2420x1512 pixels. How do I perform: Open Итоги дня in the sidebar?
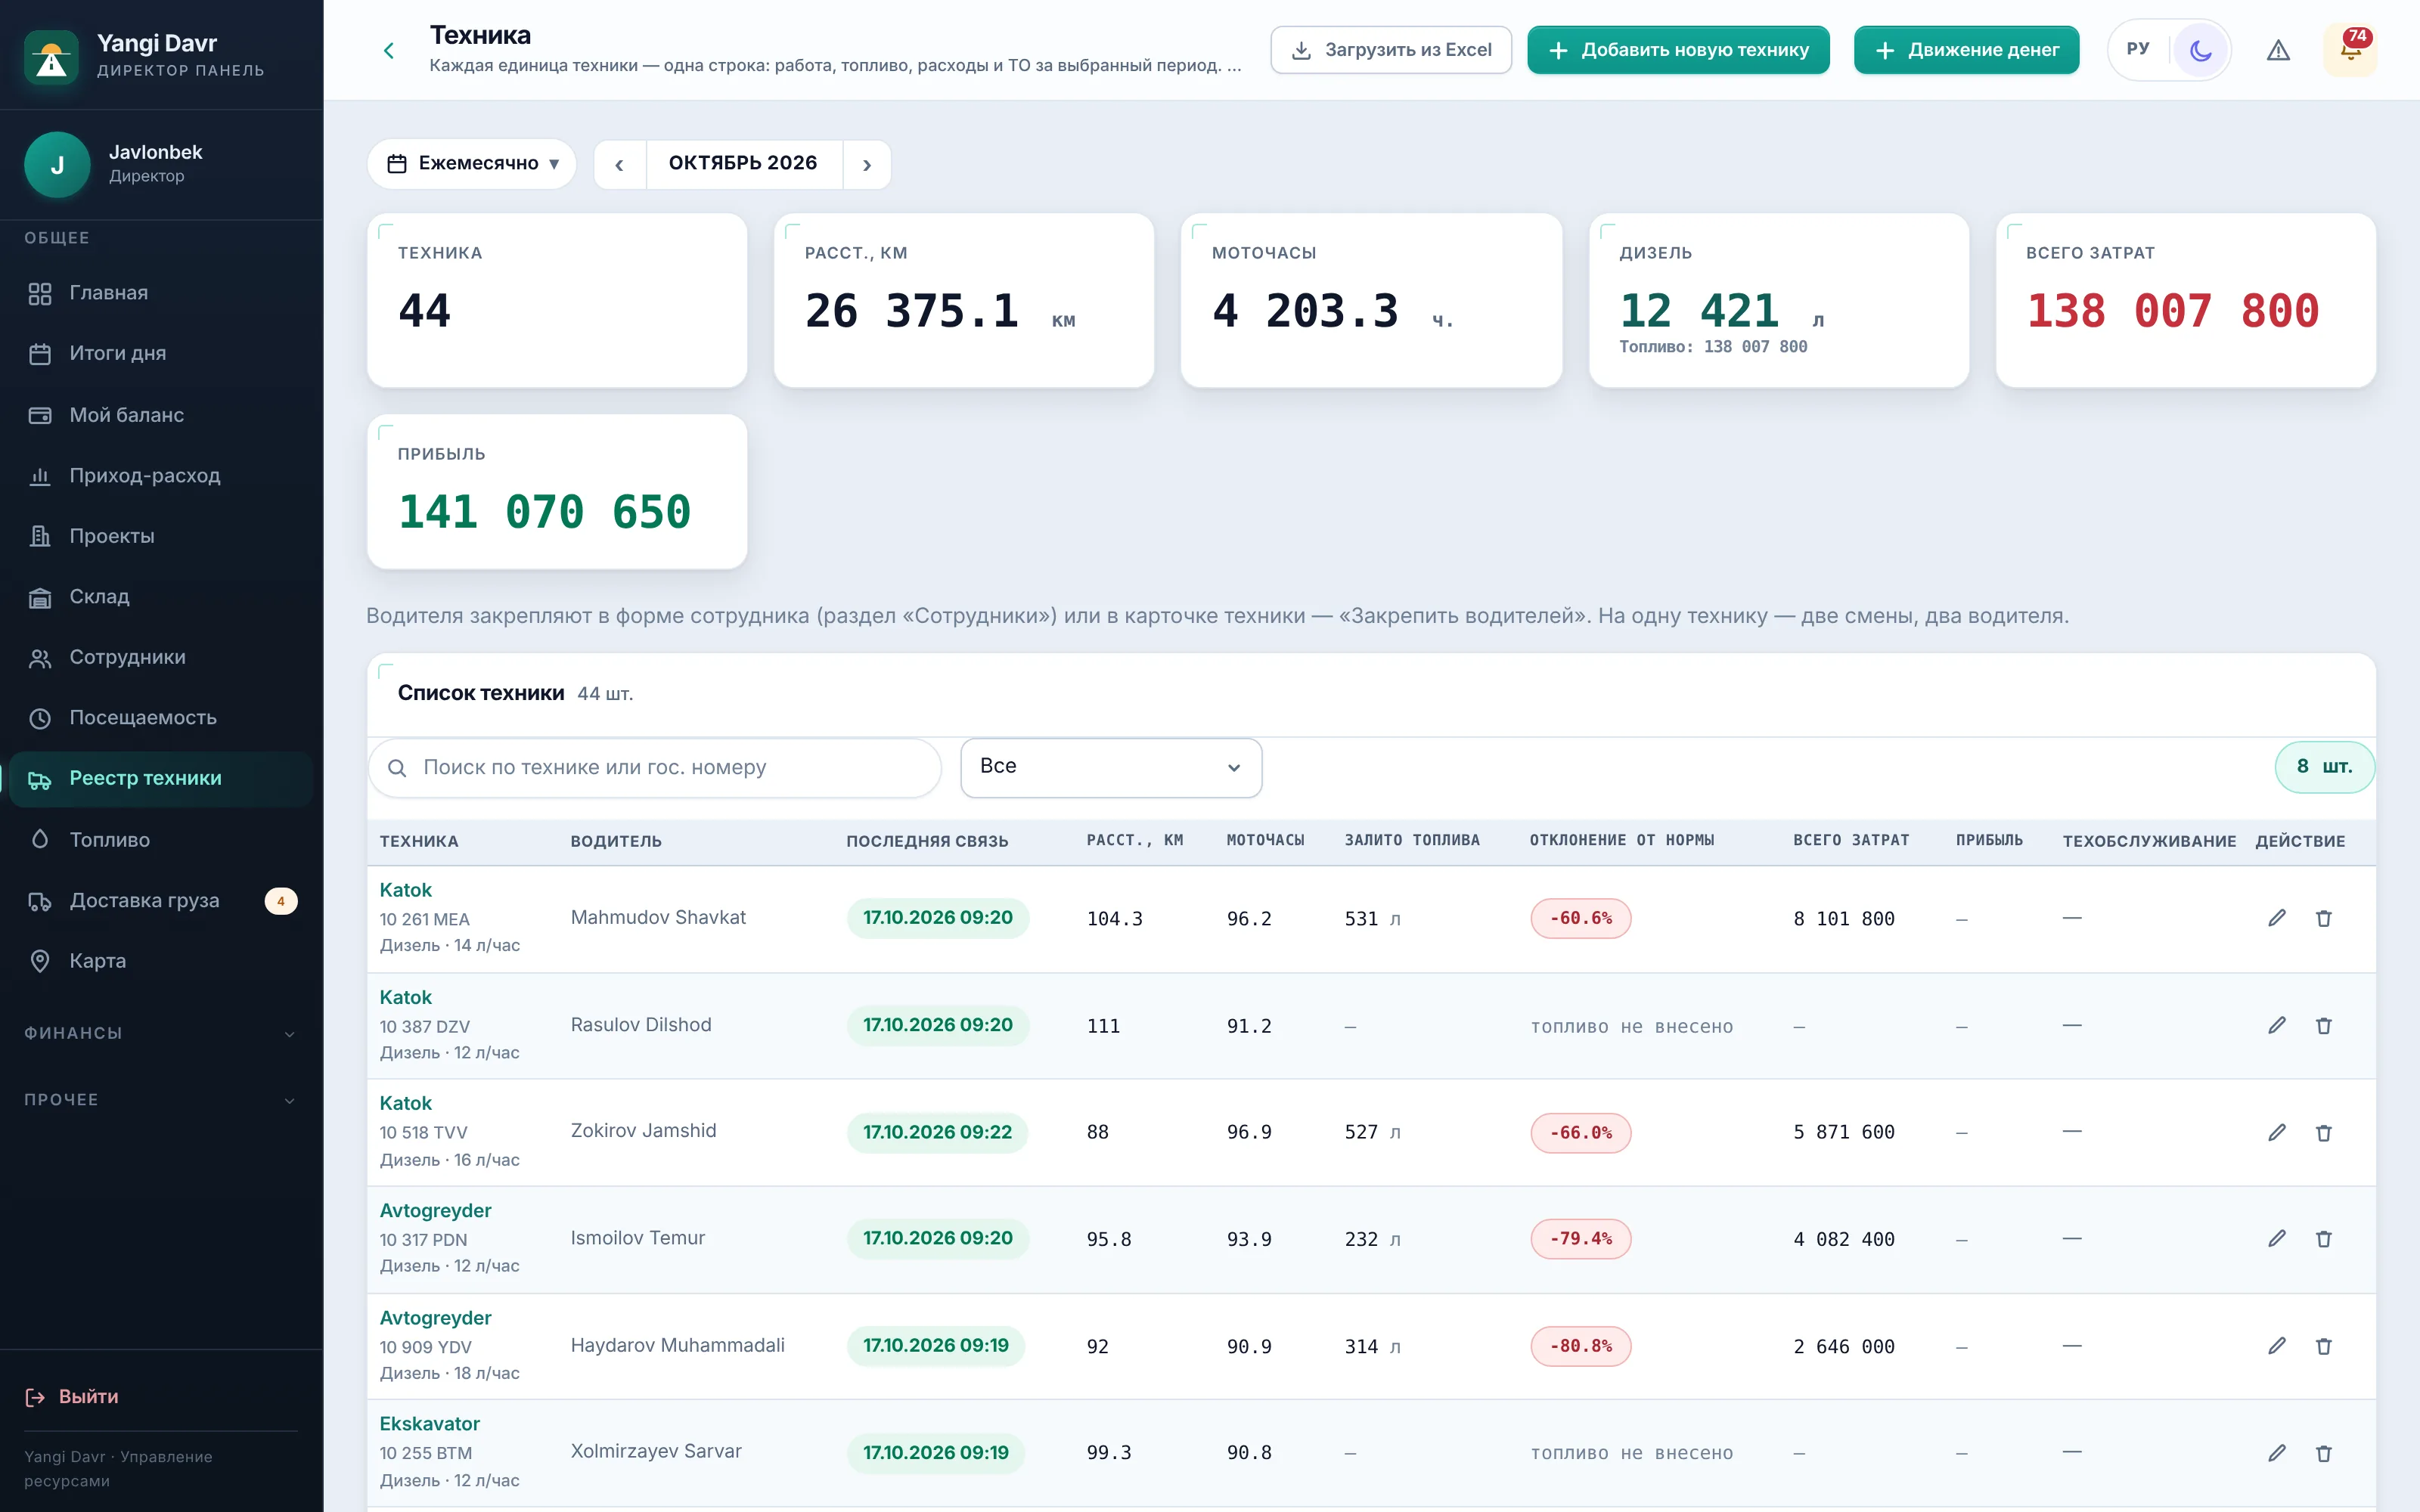(x=161, y=353)
